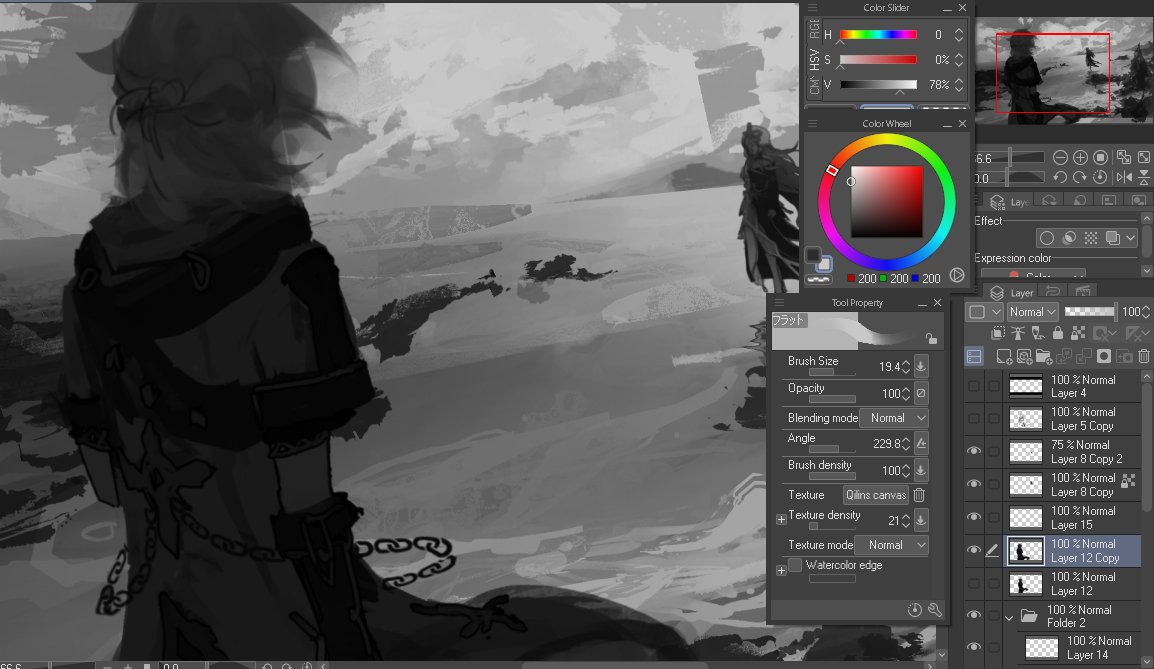Hide Layer 12 Copy

tap(974, 551)
